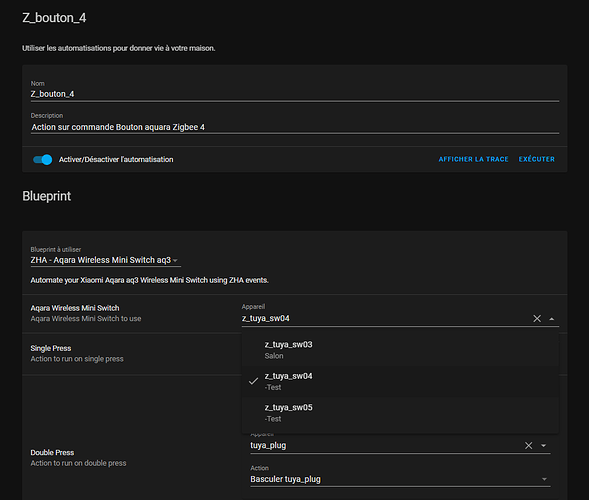Toggle the automation enable switch
589x500 pixels.
(x=42, y=160)
